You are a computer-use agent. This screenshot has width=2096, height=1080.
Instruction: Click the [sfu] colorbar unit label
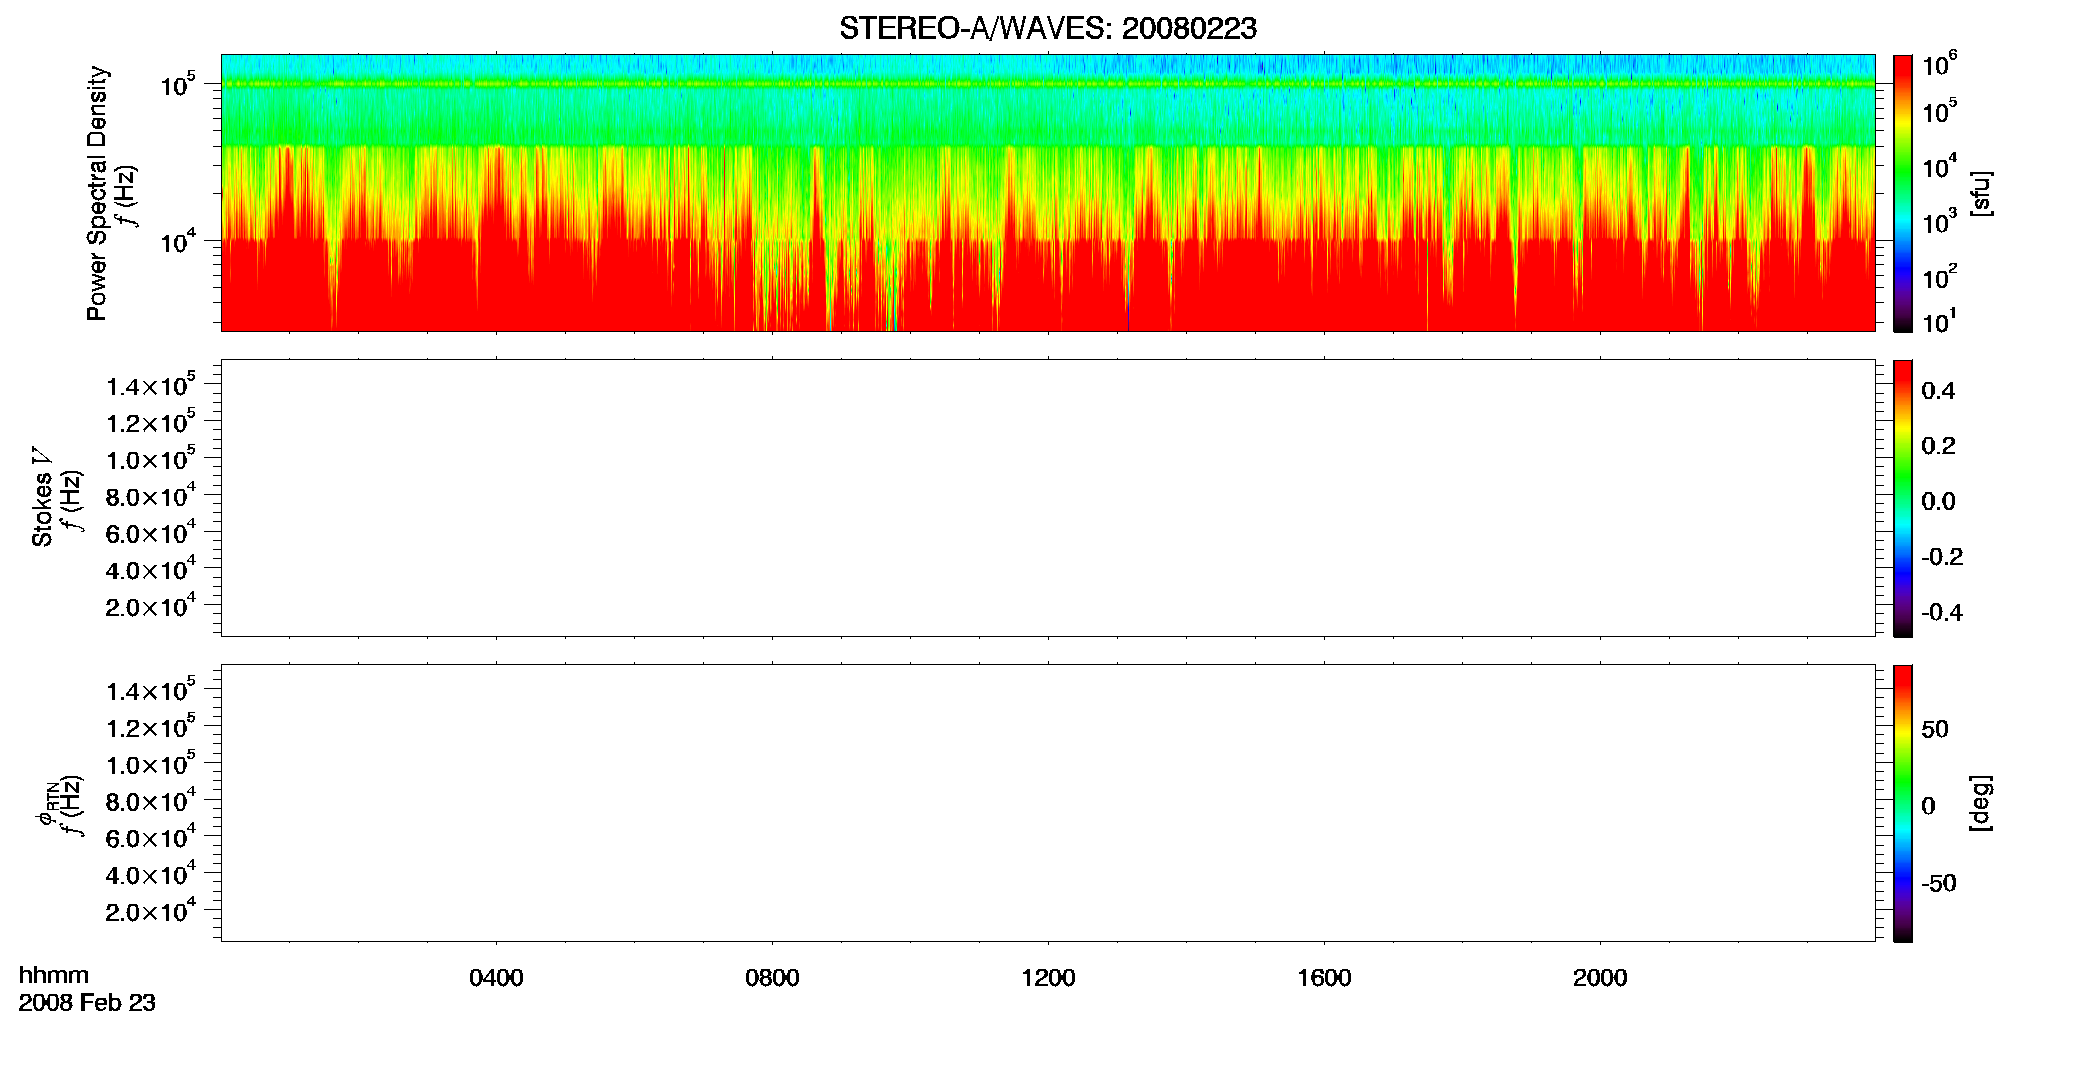tap(1981, 193)
